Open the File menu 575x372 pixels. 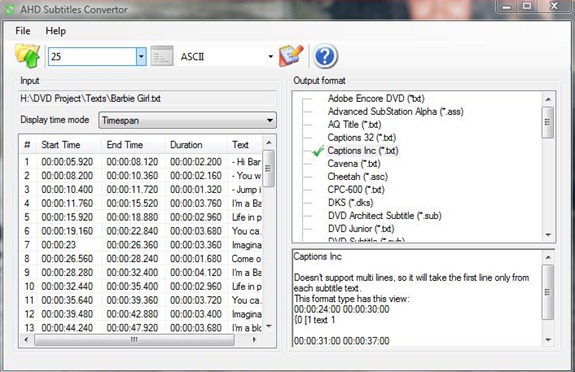(x=23, y=31)
